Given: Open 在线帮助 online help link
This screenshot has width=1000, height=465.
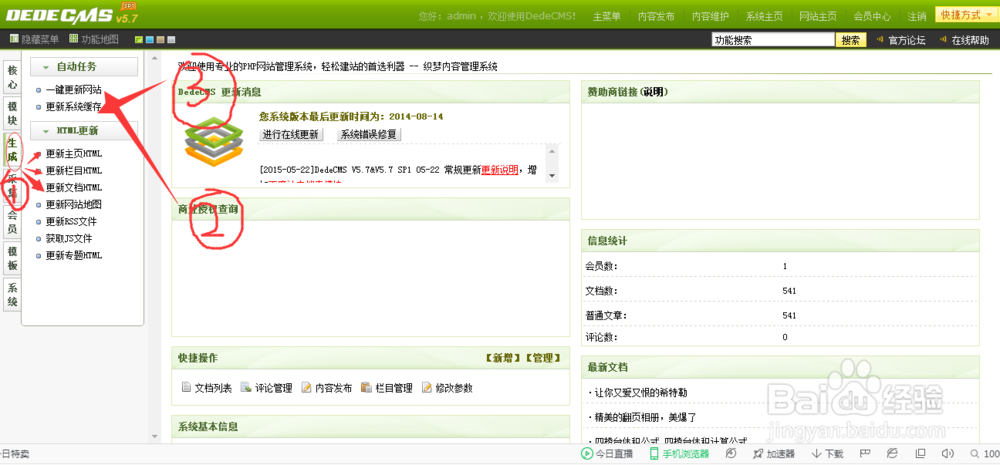Looking at the screenshot, I should (x=970, y=40).
